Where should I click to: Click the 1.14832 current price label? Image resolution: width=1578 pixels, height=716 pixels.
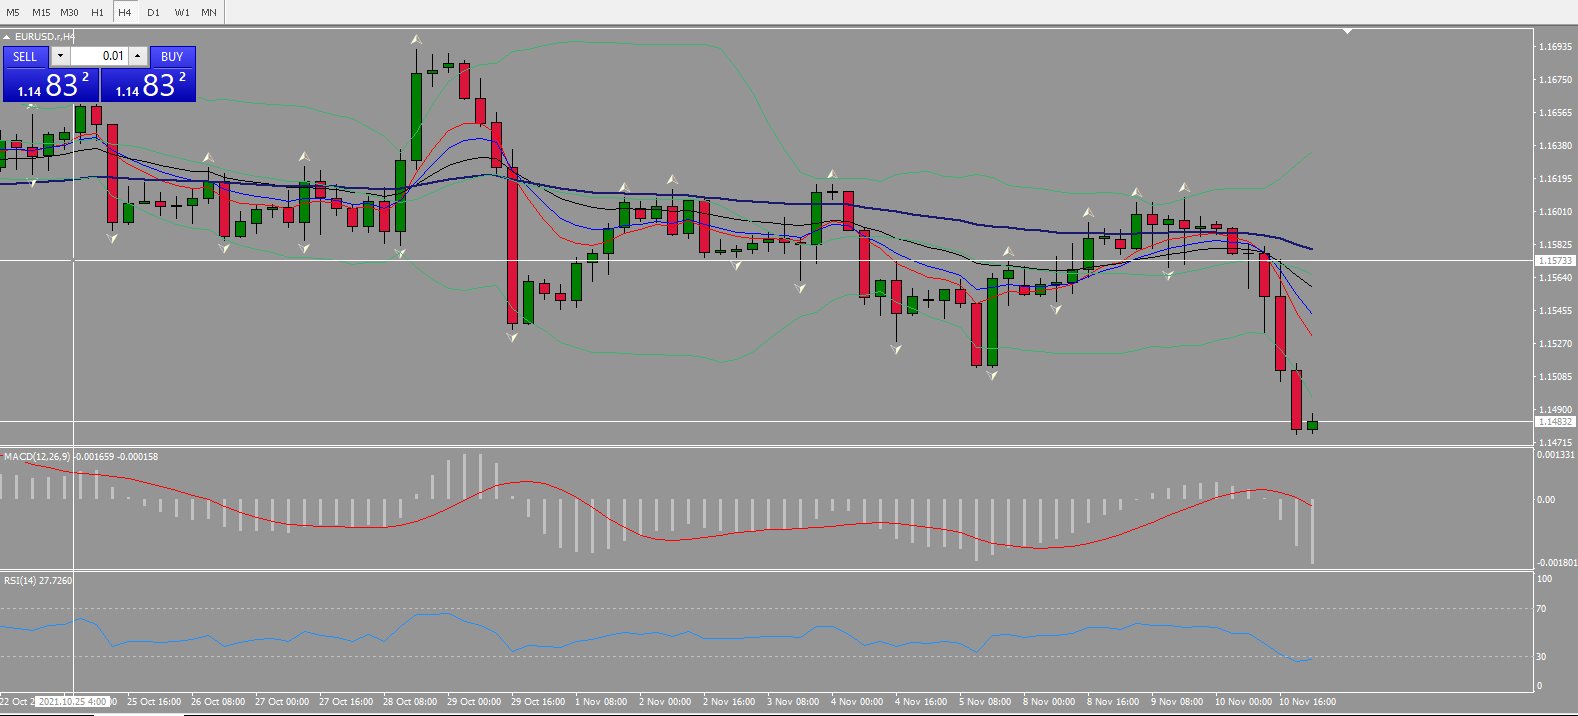click(1555, 422)
